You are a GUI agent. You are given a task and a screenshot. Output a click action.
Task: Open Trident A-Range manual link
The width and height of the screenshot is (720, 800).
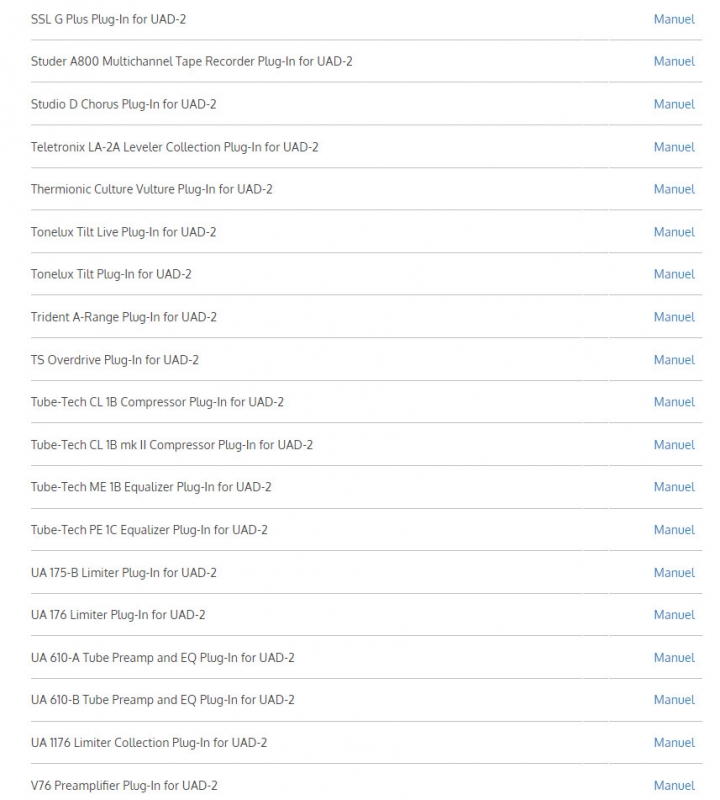674,317
